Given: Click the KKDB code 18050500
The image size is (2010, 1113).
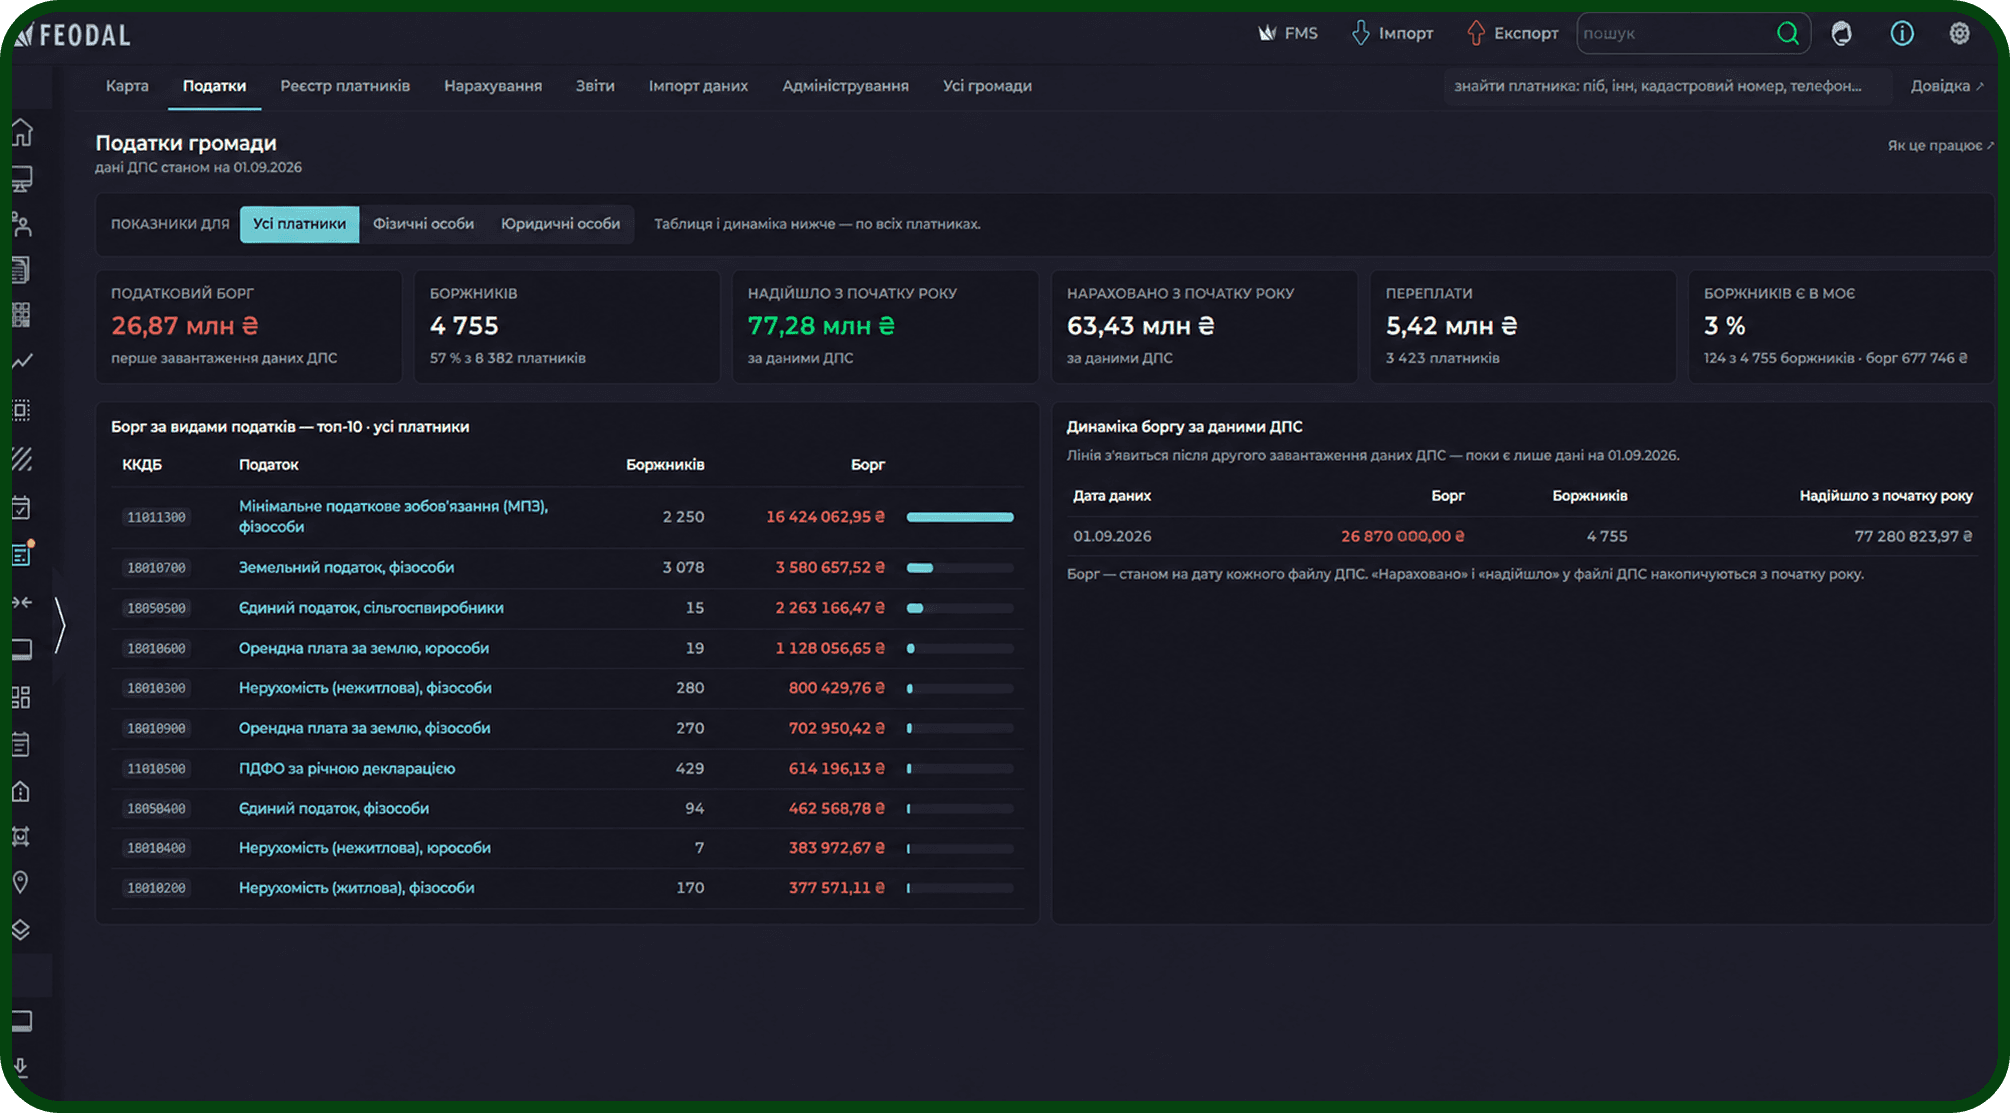Looking at the screenshot, I should [x=156, y=608].
